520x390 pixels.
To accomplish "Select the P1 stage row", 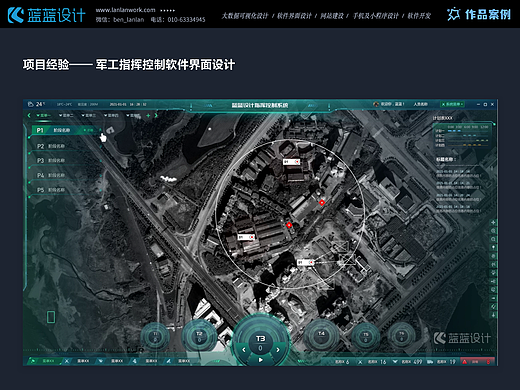I will (66, 130).
